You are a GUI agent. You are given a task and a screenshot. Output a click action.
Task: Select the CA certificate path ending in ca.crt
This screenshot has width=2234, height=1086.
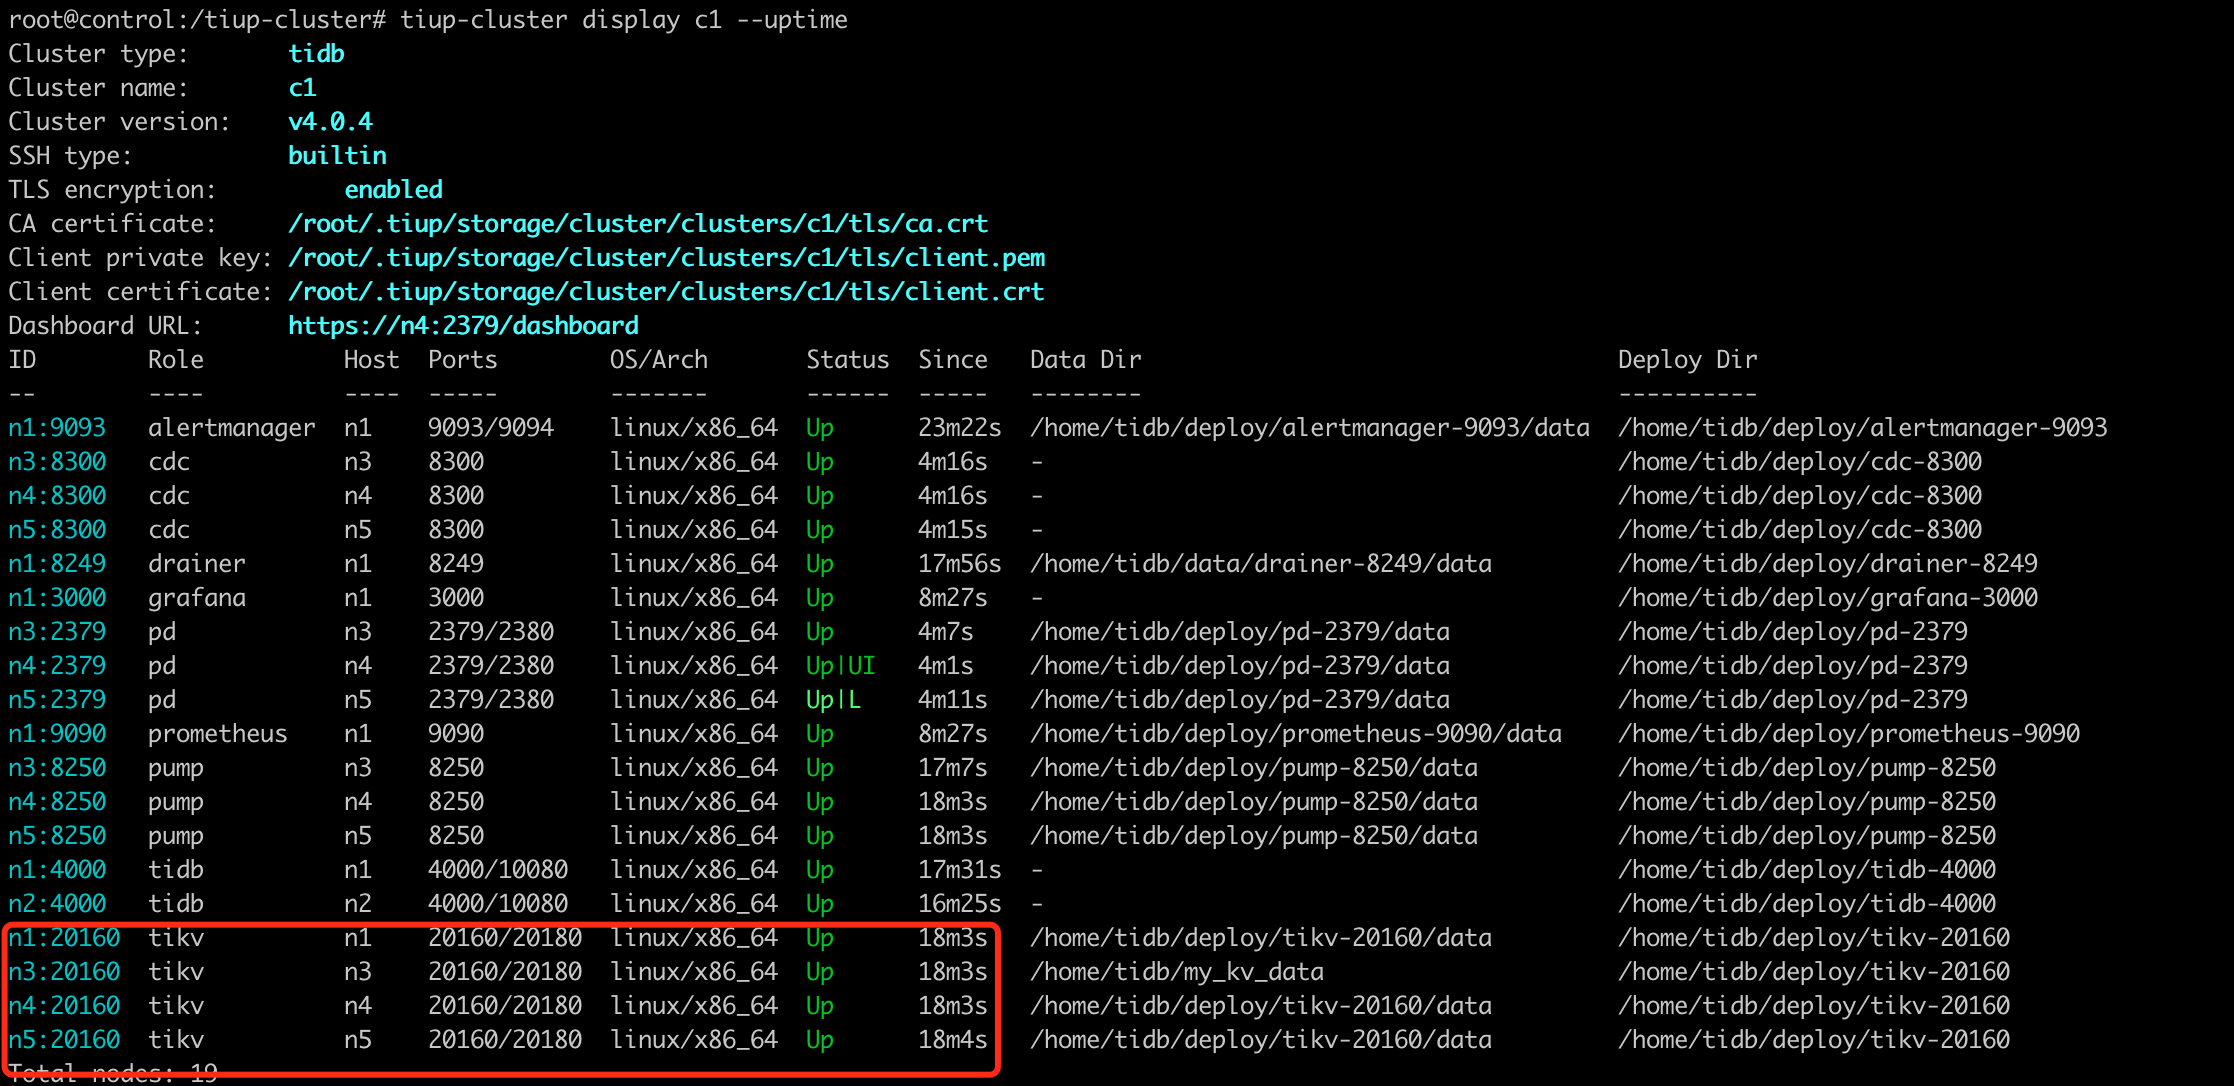(638, 224)
